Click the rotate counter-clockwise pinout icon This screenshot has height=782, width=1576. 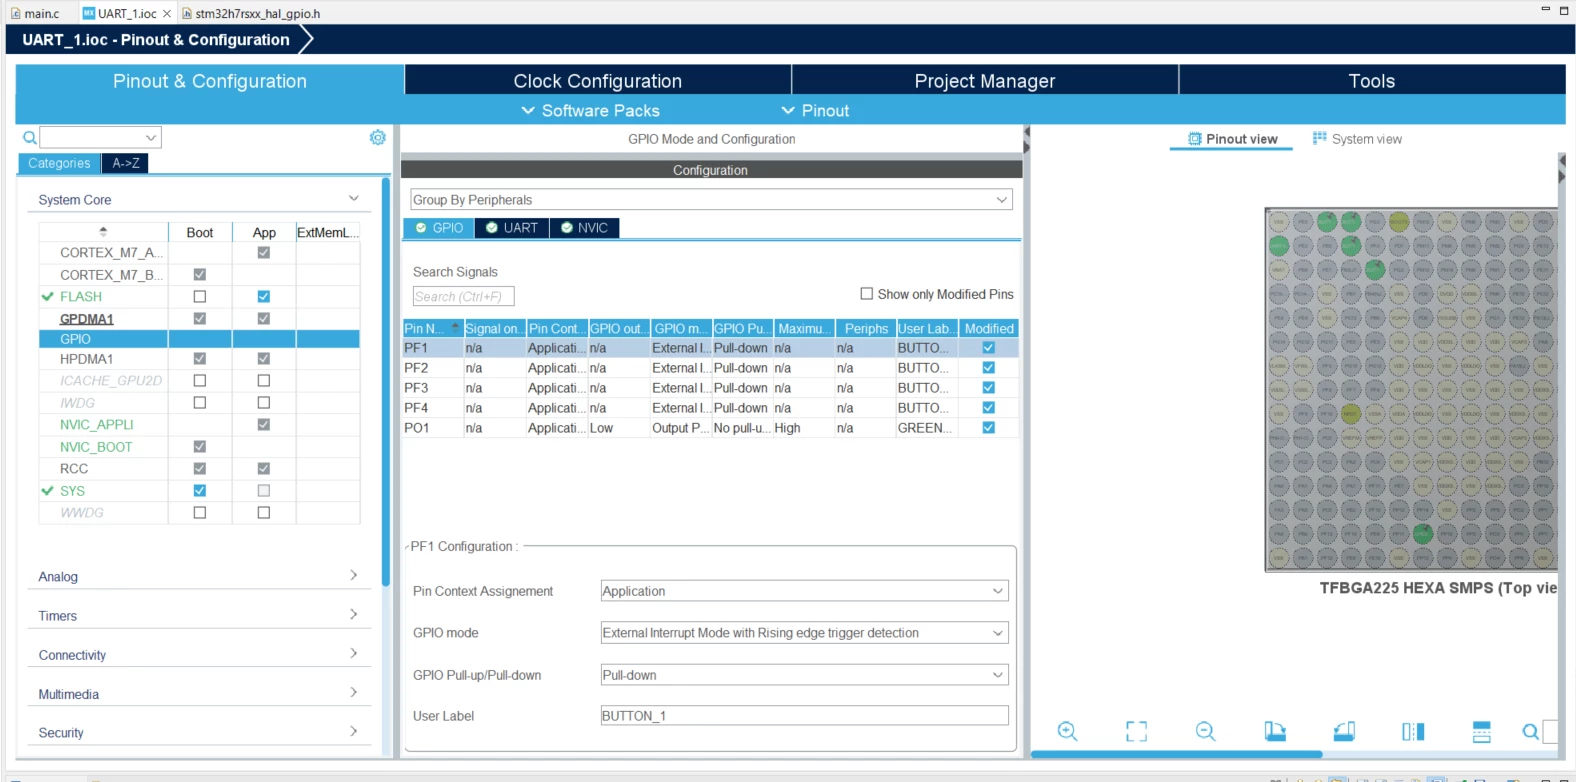tap(1344, 731)
